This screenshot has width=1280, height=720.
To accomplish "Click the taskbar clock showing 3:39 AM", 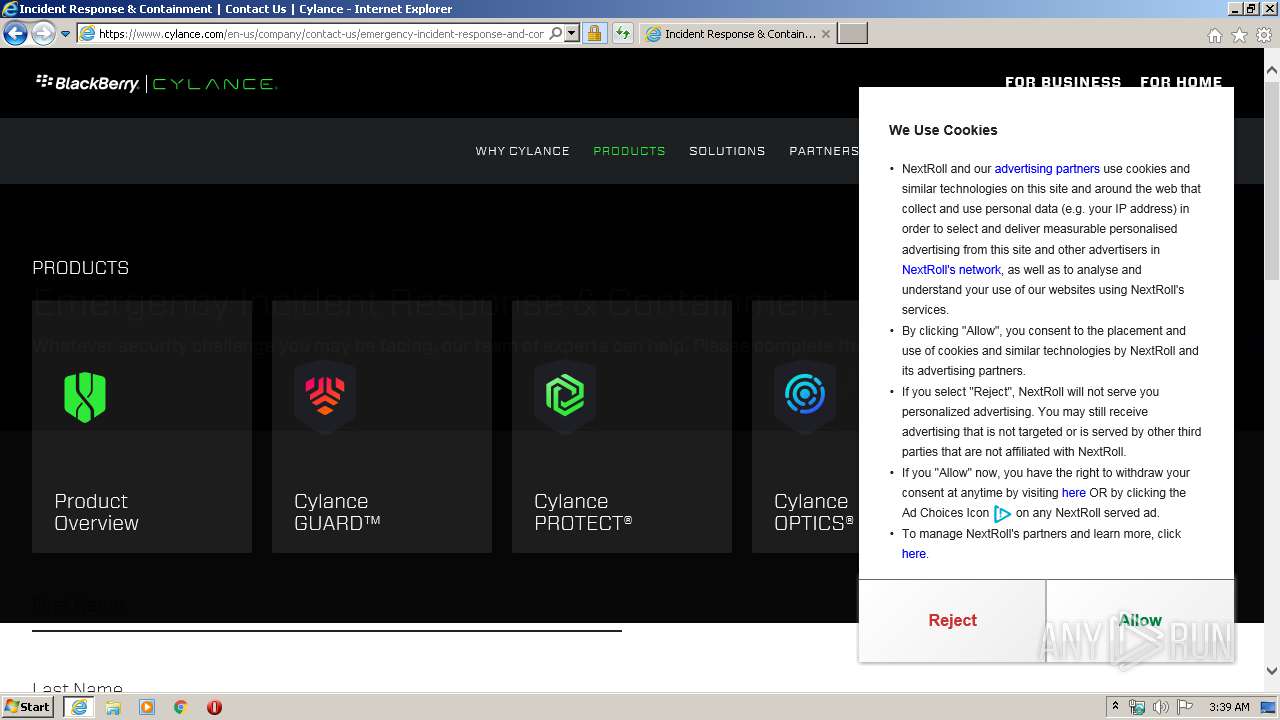I will coord(1229,707).
